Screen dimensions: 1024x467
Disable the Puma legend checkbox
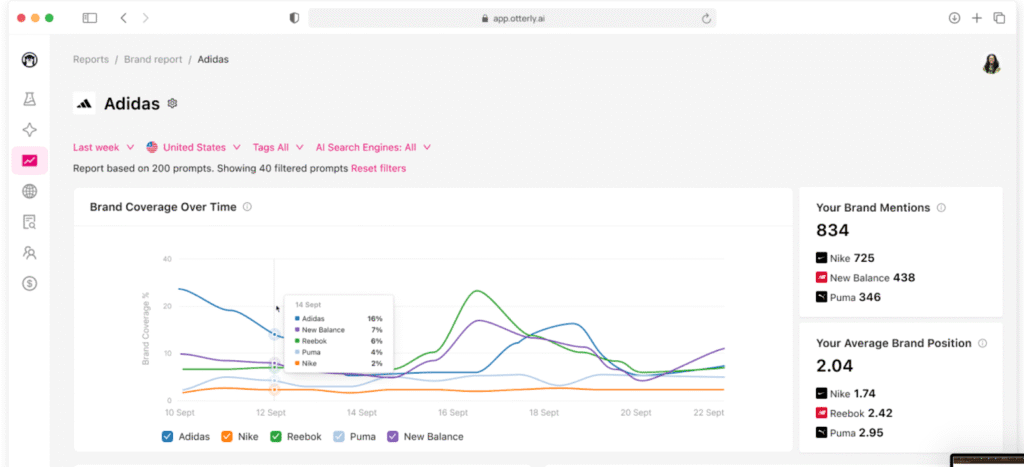point(338,436)
